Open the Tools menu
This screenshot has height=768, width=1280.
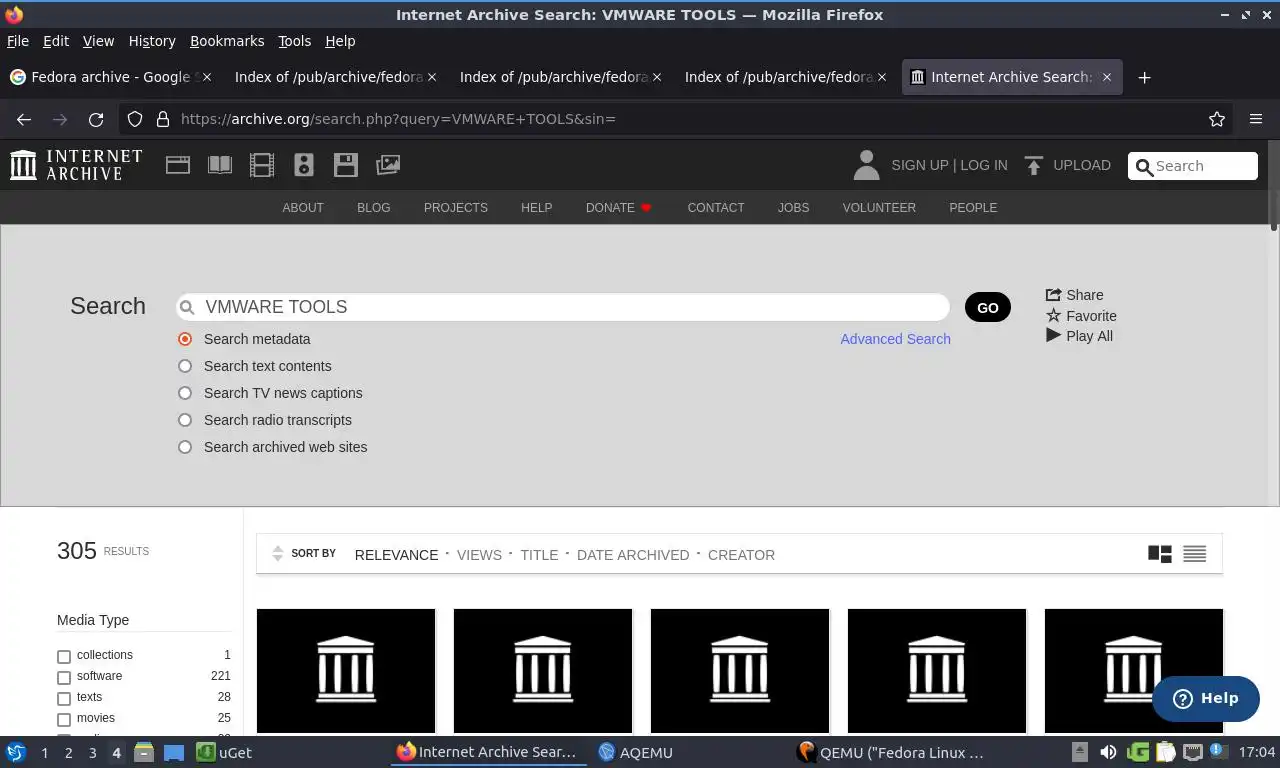[x=294, y=41]
